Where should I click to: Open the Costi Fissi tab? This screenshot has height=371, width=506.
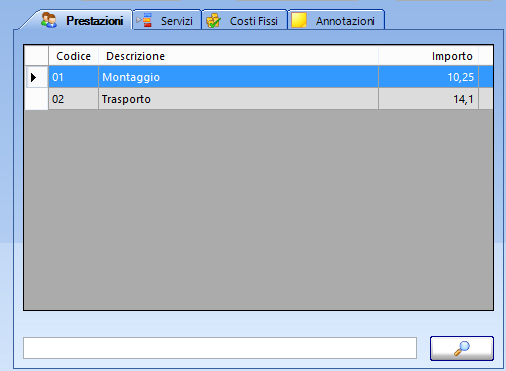pos(245,20)
